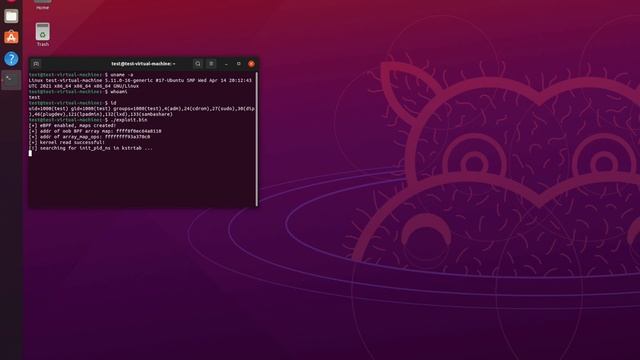This screenshot has height=360, width=640.
Task: Select the Home folder desktop icon
Action: (x=42, y=4)
